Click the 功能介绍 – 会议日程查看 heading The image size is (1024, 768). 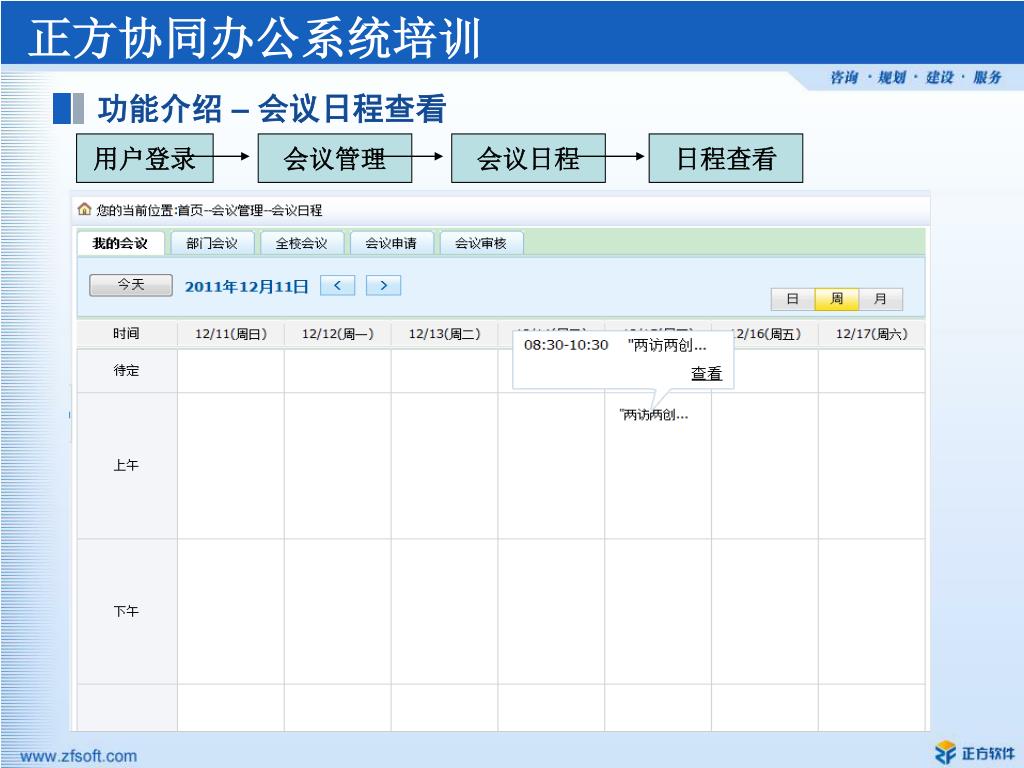[272, 108]
